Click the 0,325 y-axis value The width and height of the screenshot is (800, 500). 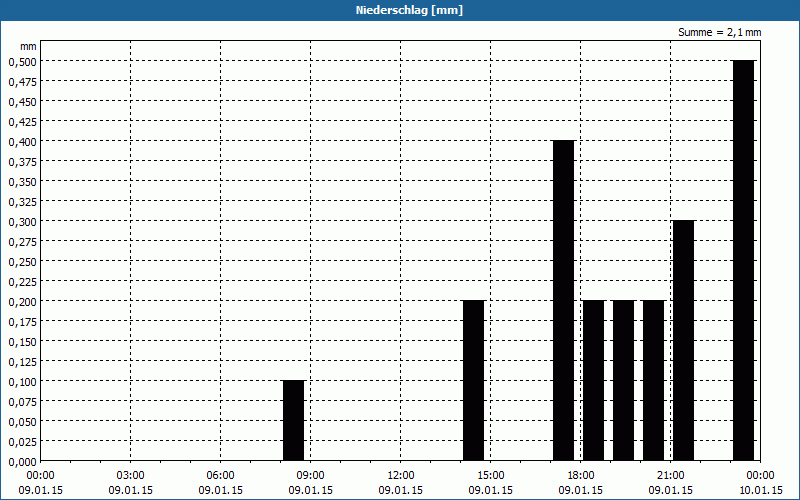pos(22,202)
